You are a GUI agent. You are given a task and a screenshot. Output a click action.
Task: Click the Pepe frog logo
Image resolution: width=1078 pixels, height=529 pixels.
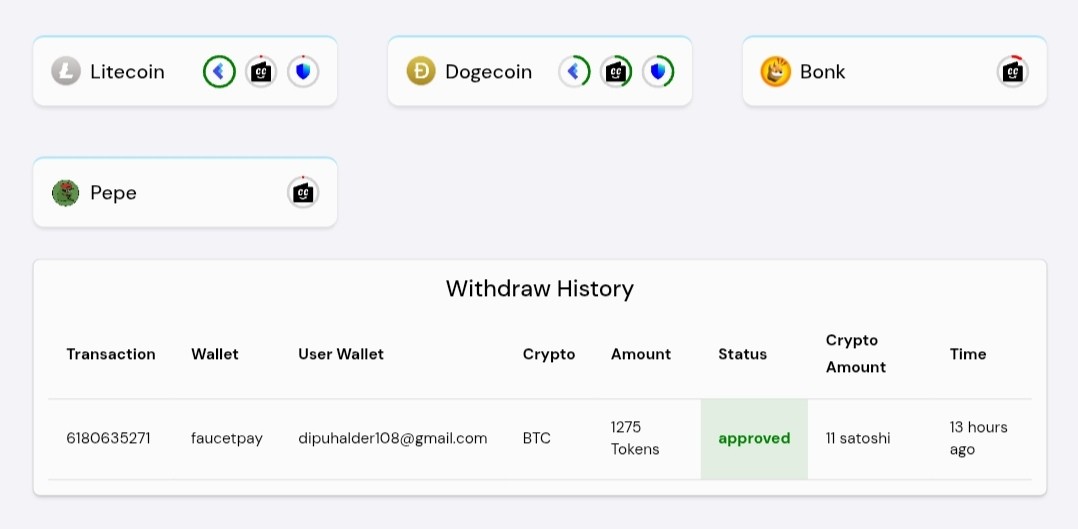point(66,193)
